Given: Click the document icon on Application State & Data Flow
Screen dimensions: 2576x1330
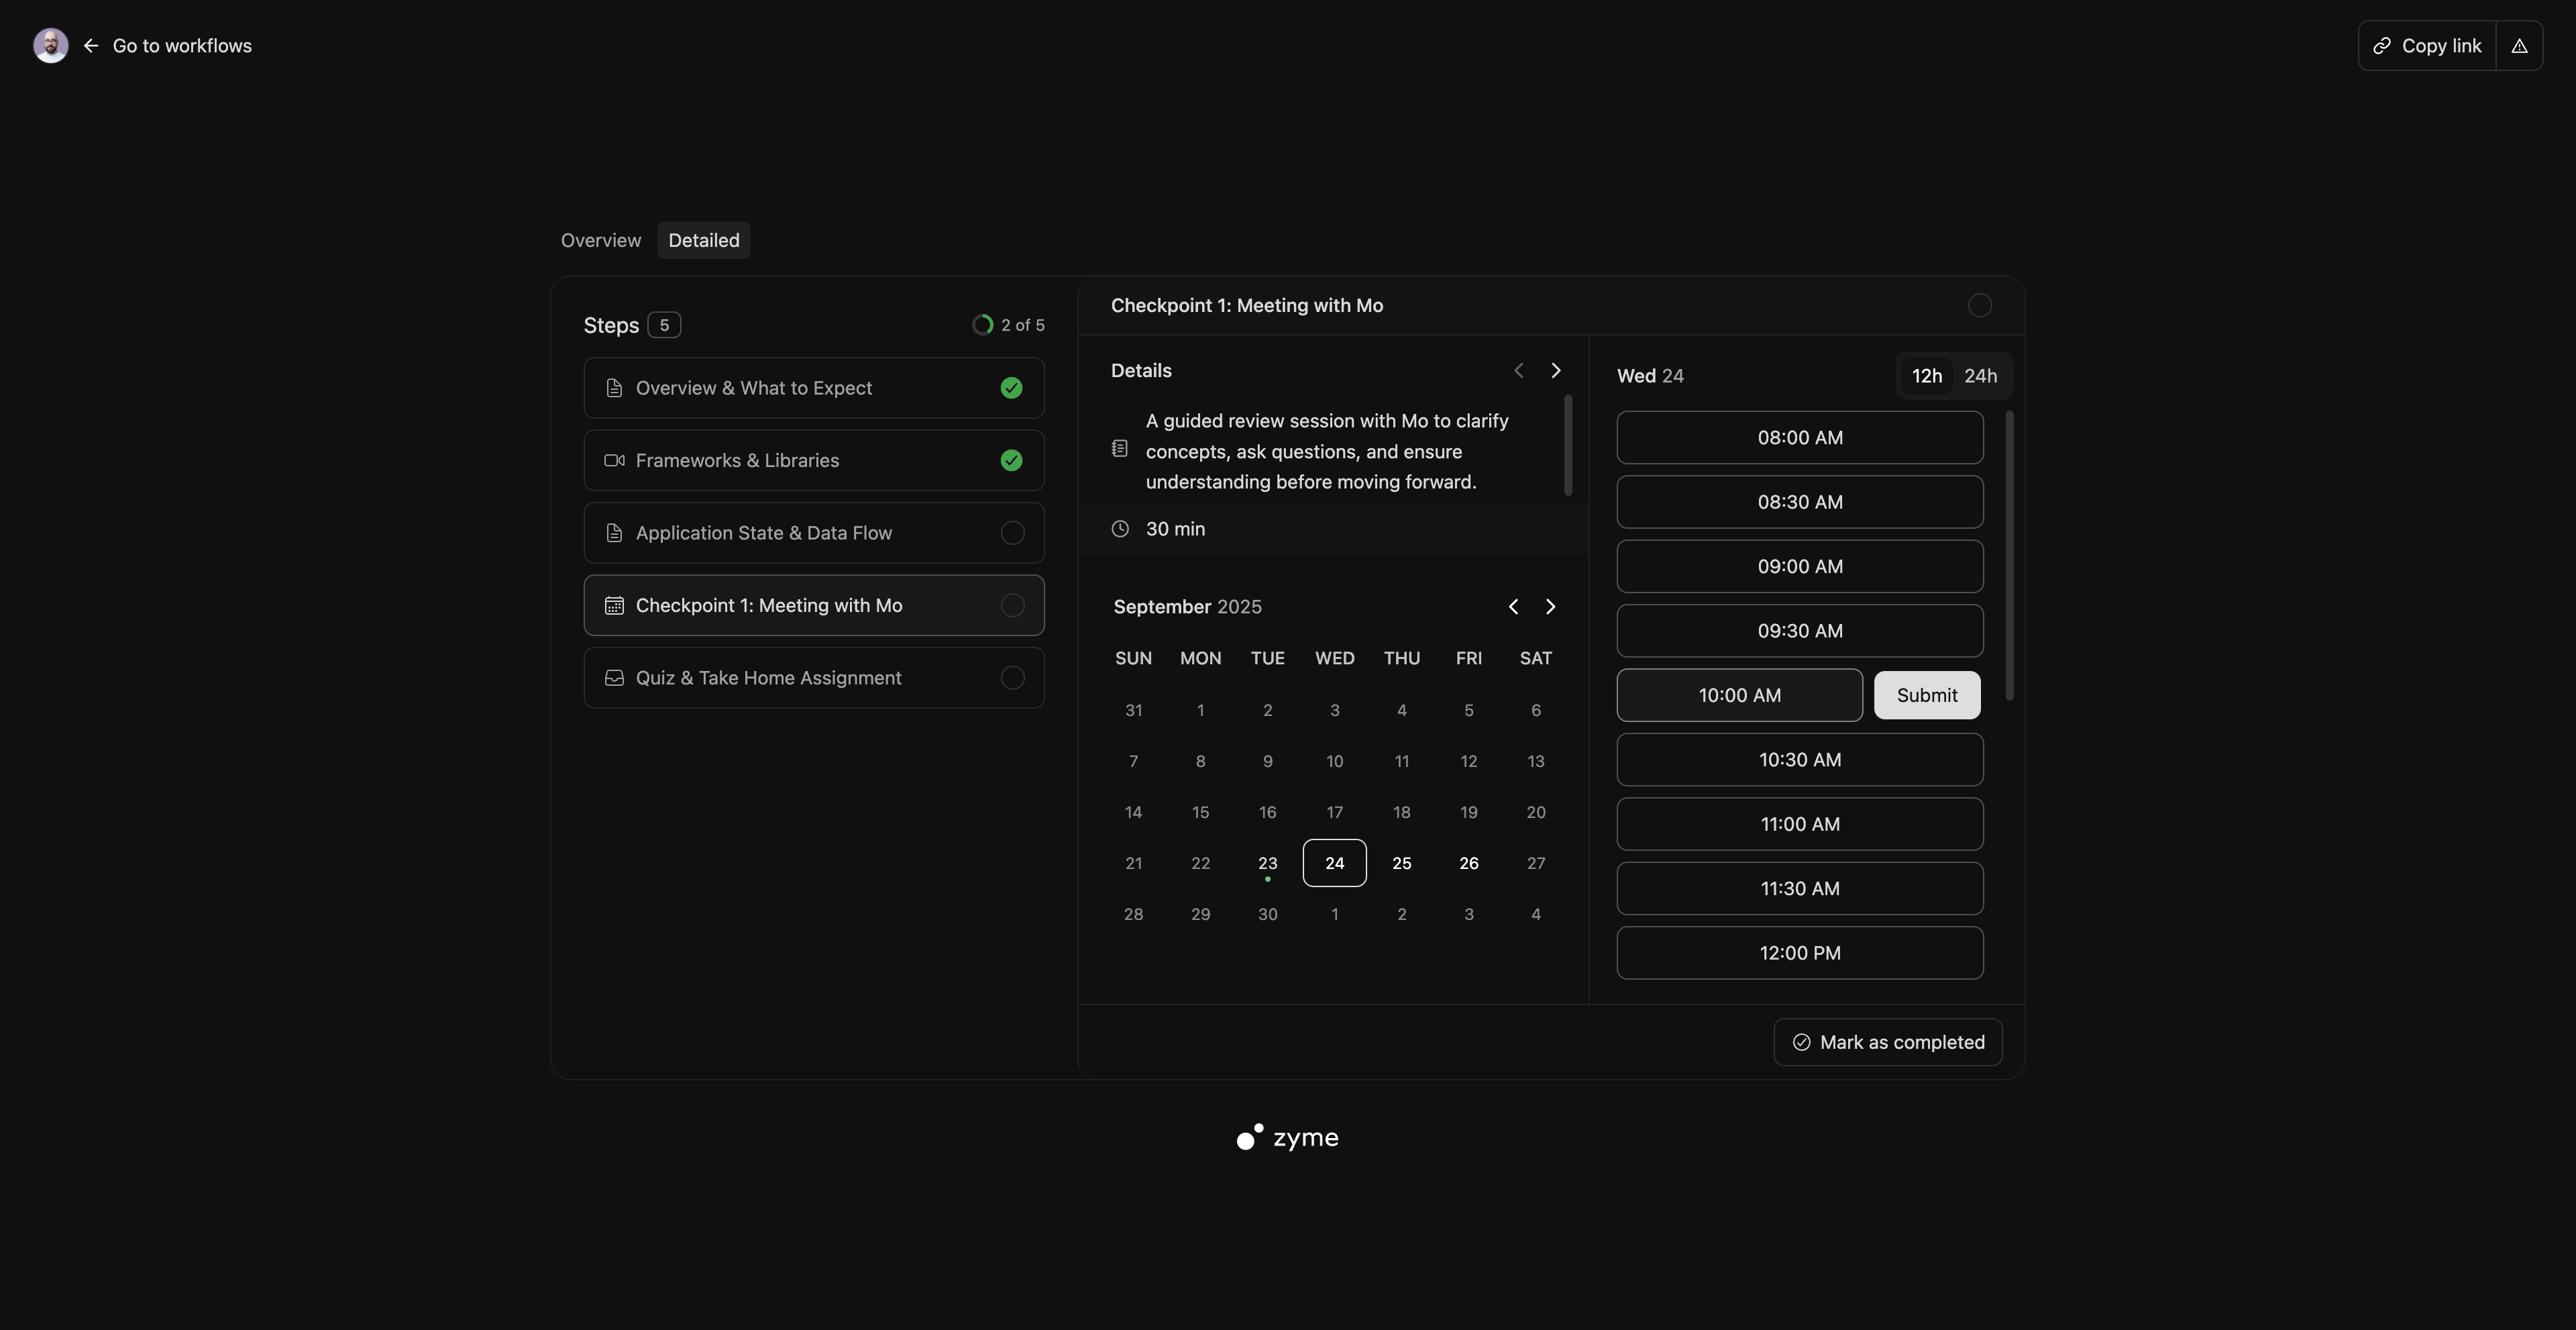Looking at the screenshot, I should [x=614, y=533].
